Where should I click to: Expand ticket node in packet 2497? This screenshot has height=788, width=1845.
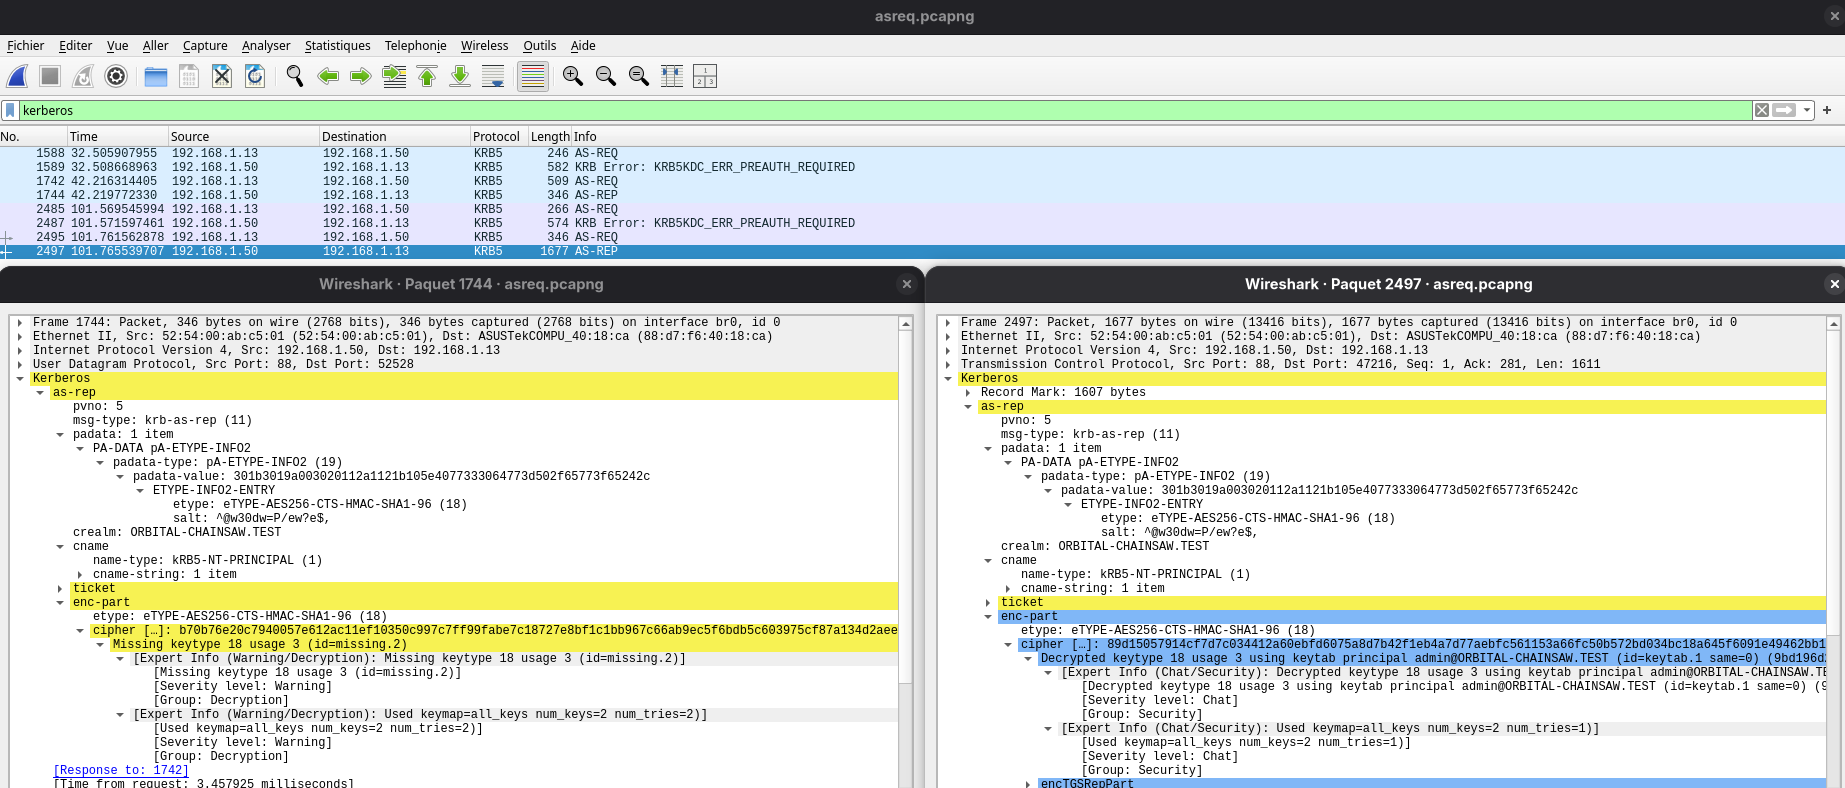click(x=988, y=602)
